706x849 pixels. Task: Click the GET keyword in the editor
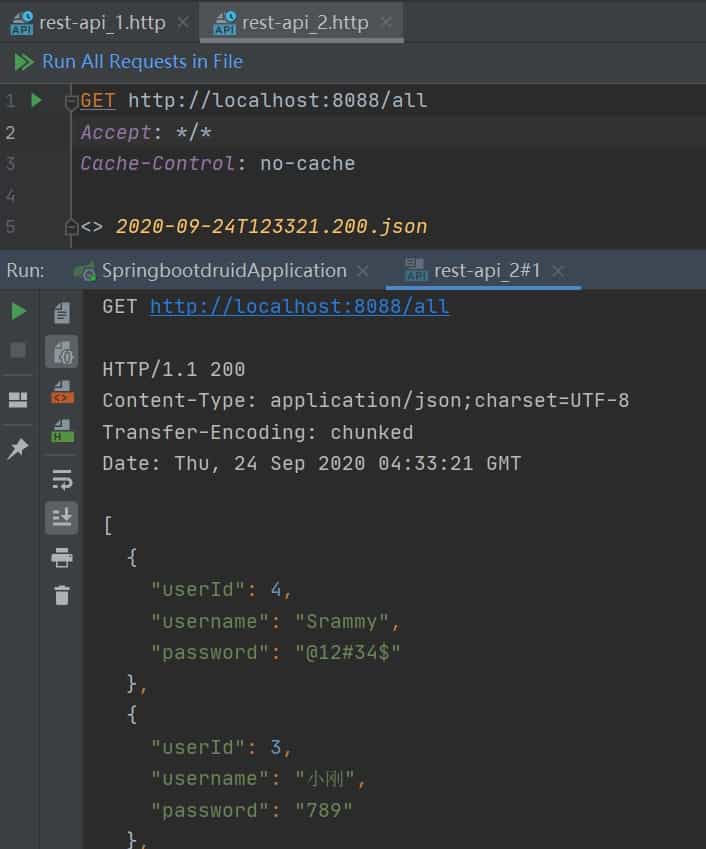(97, 101)
